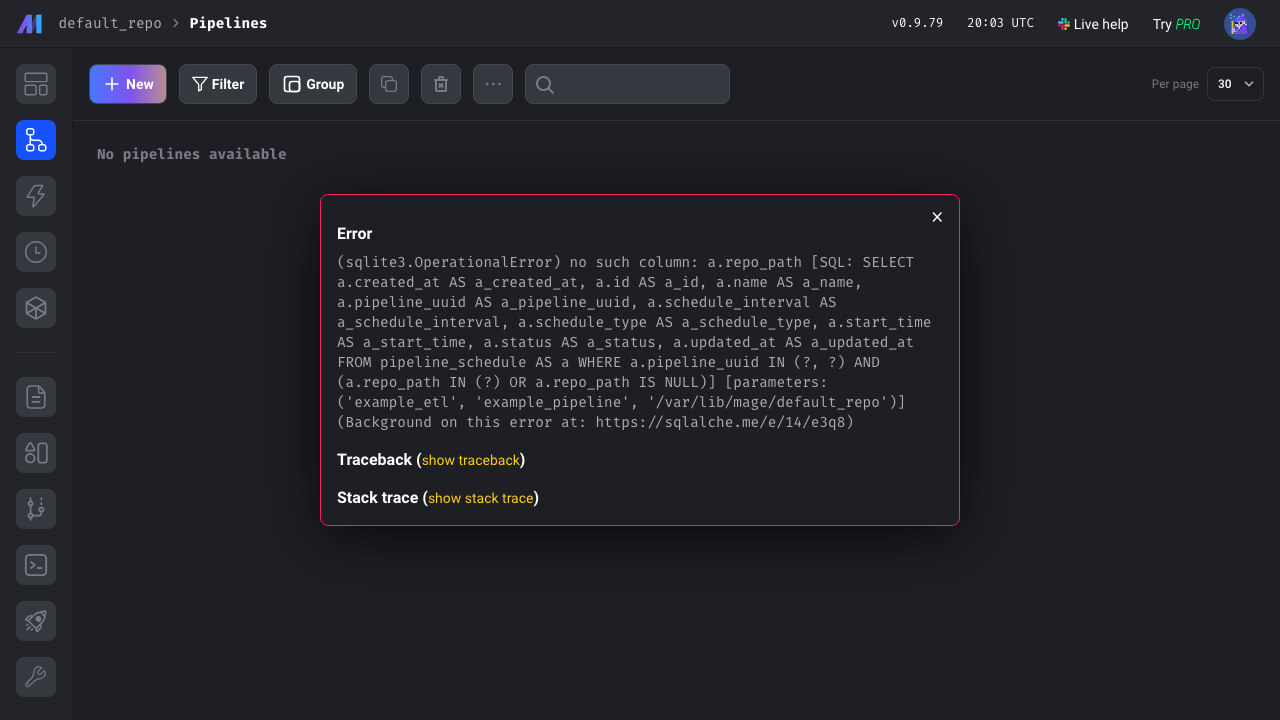The height and width of the screenshot is (720, 1280).
Task: Open the global data products cube icon
Action: [x=36, y=308]
